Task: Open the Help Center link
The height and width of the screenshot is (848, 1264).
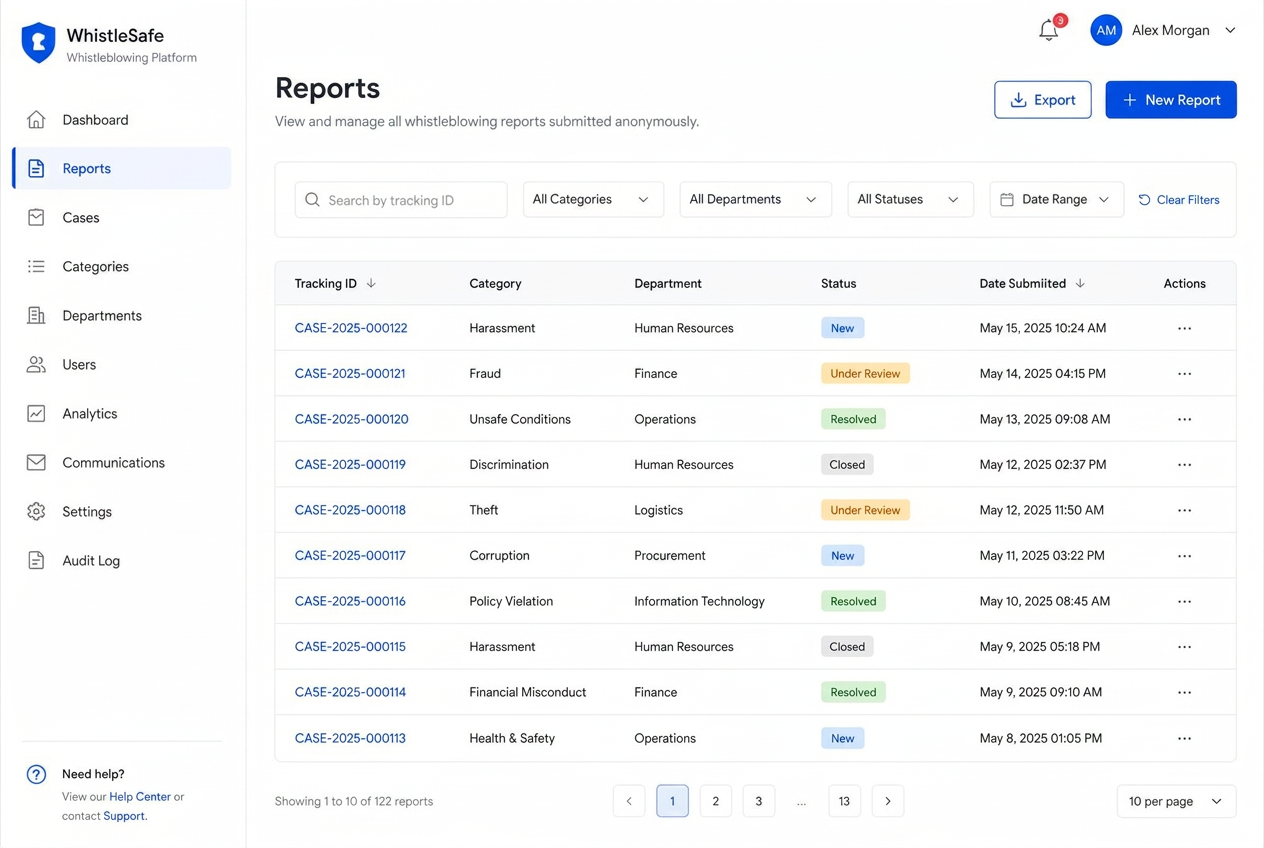Action: pyautogui.click(x=140, y=797)
